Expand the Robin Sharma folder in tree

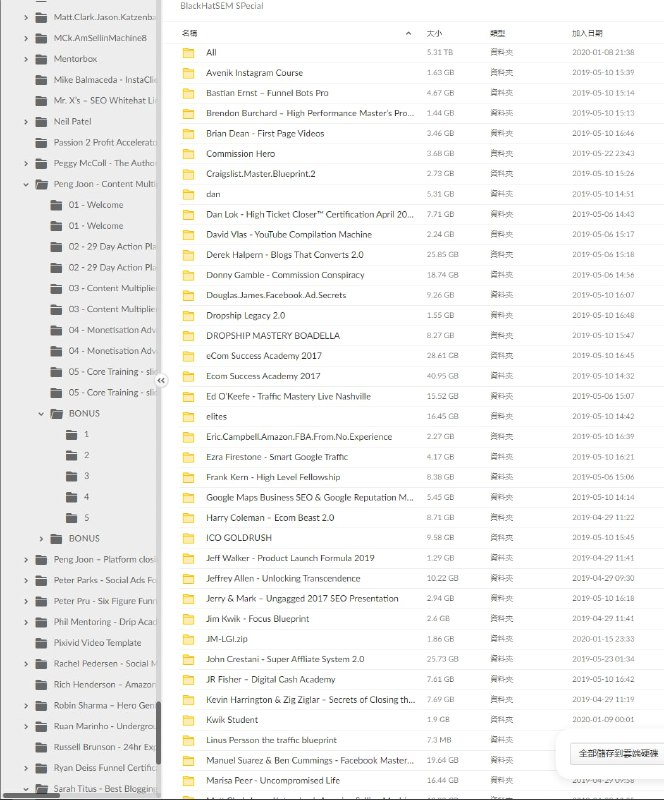click(x=27, y=705)
